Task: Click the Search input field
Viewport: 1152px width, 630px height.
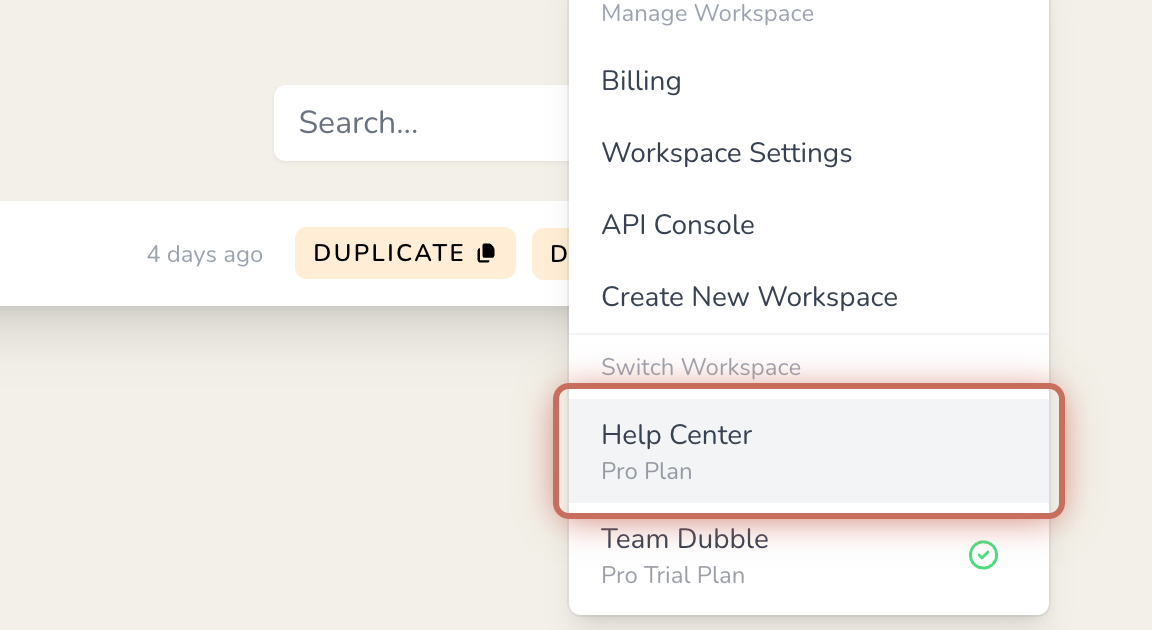Action: [422, 123]
